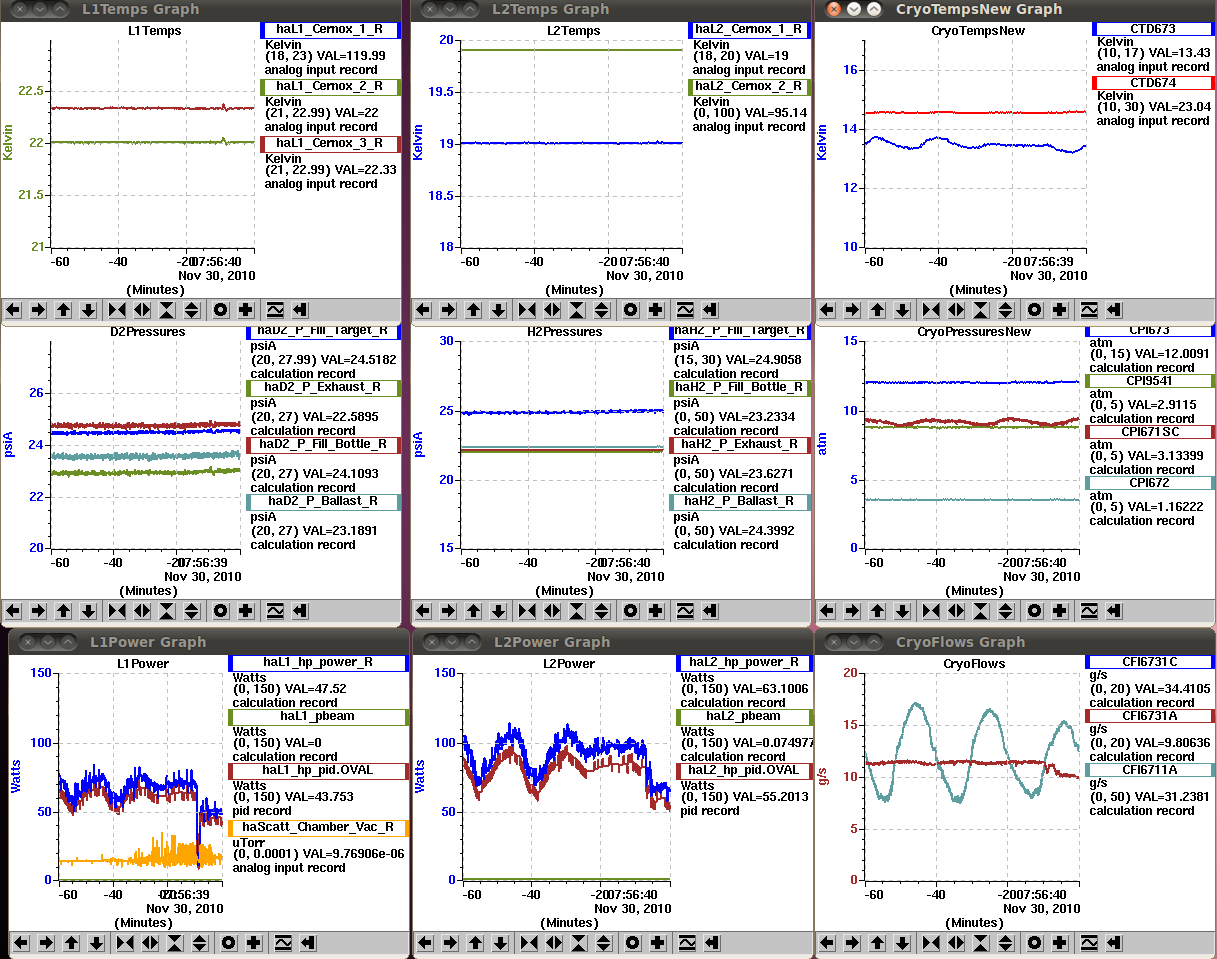Screen dimensions: 1217x959
Task: Select the haH2_P_Fill_Bottle_R legend entry
Action: pos(740,388)
